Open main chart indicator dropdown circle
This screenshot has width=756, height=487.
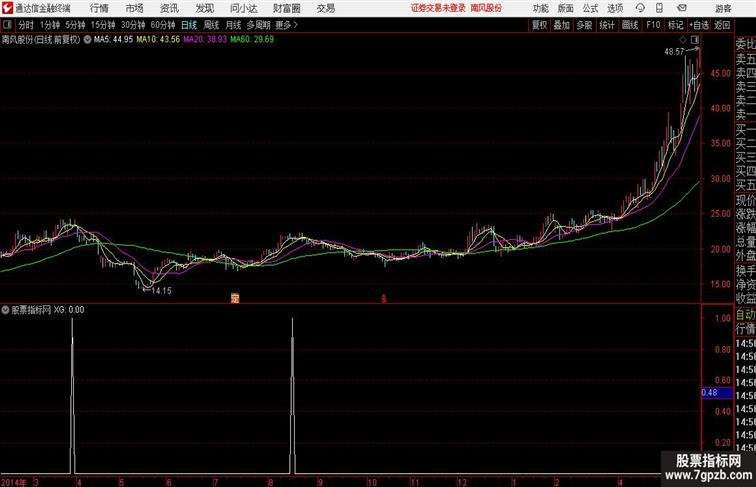pyautogui.click(x=87, y=40)
